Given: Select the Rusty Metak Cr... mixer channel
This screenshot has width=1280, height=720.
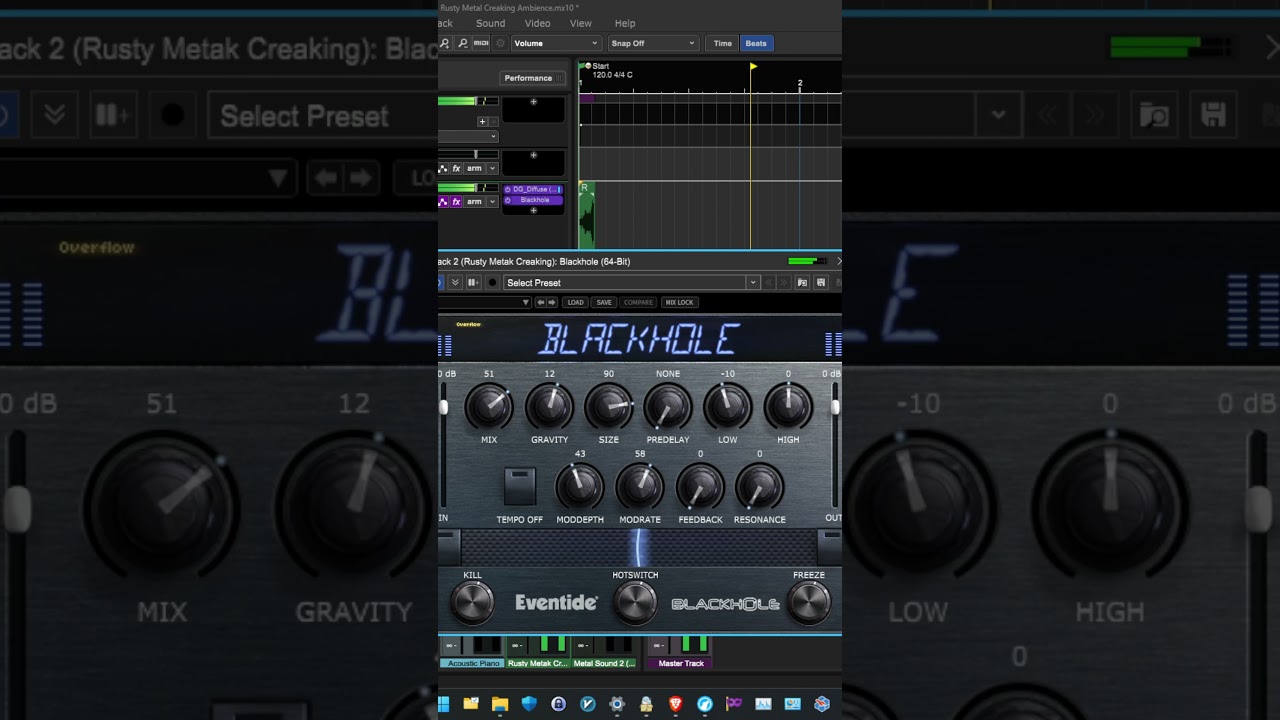Looking at the screenshot, I should [x=537, y=663].
